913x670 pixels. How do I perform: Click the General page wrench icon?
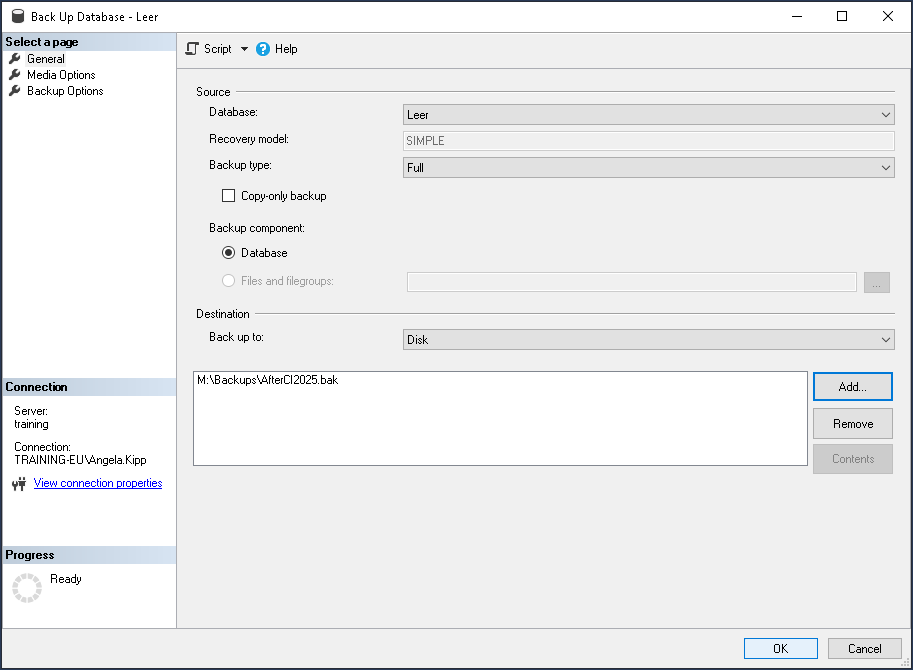[x=15, y=59]
